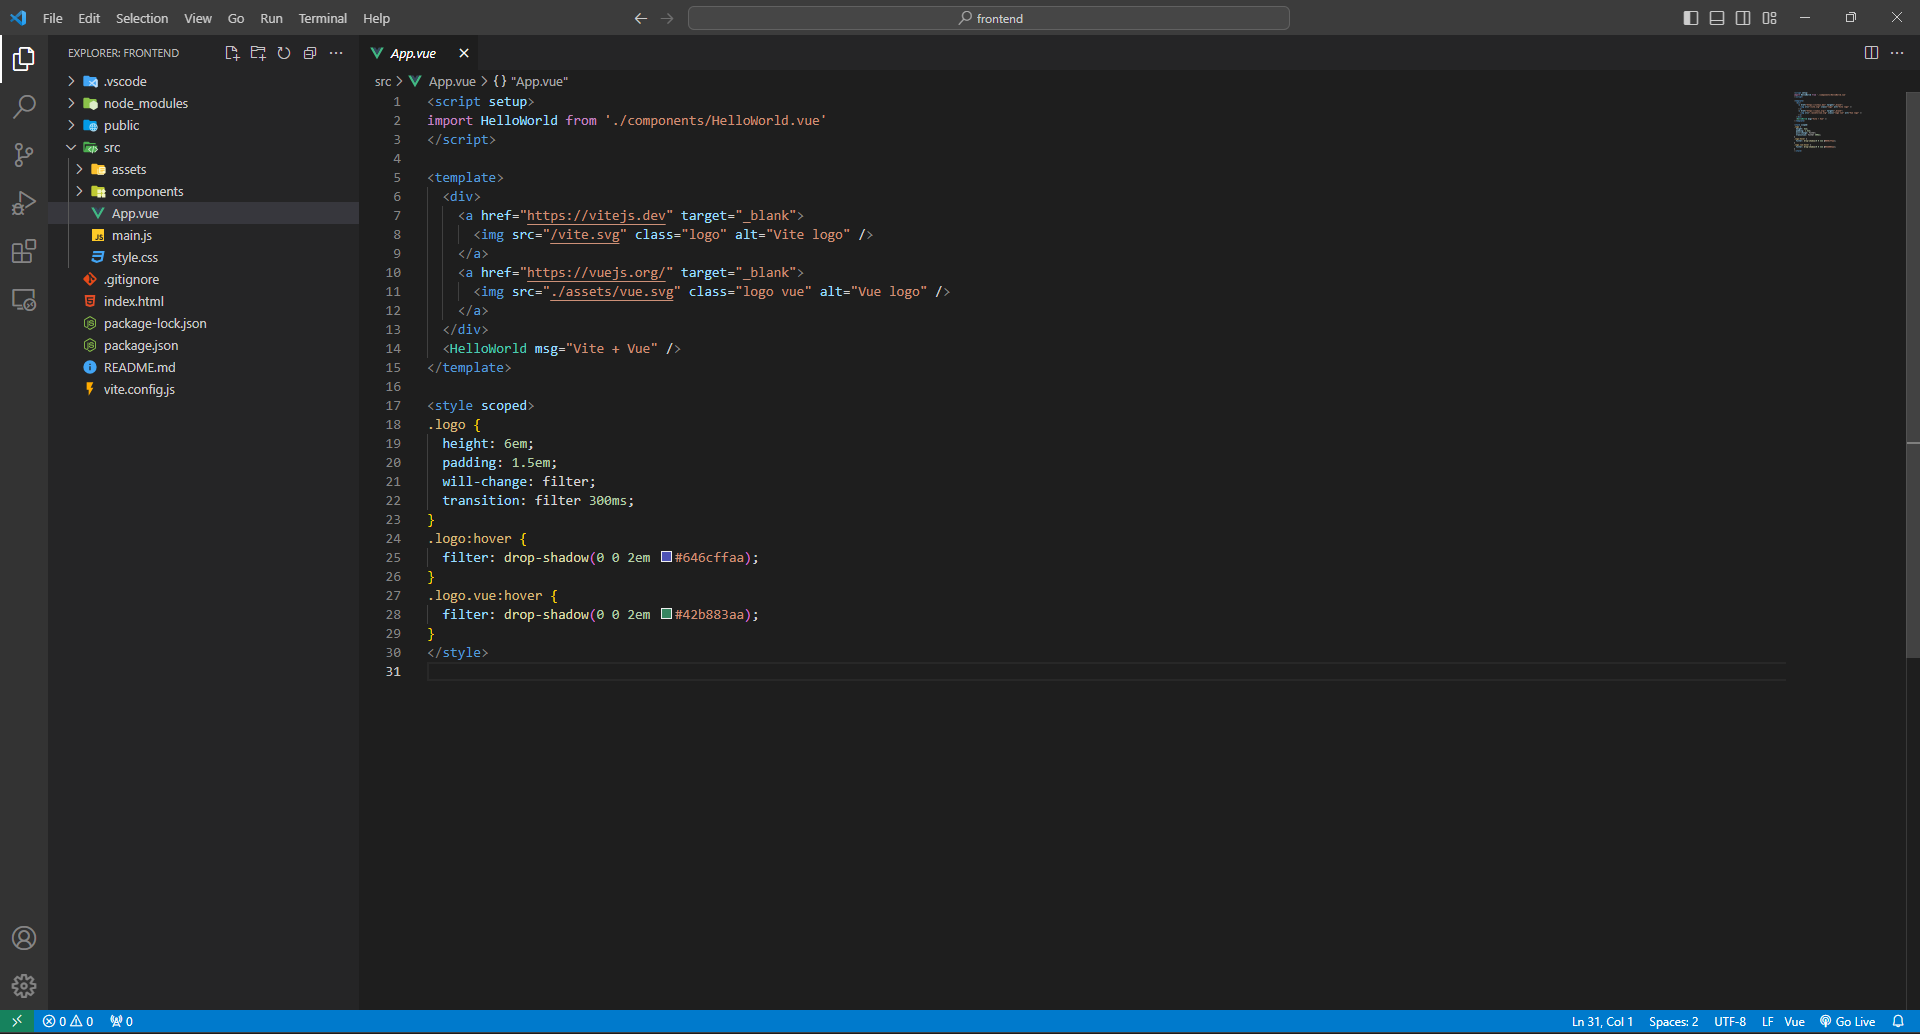This screenshot has height=1034, width=1920.
Task: Open the Terminal menu
Action: coord(322,18)
